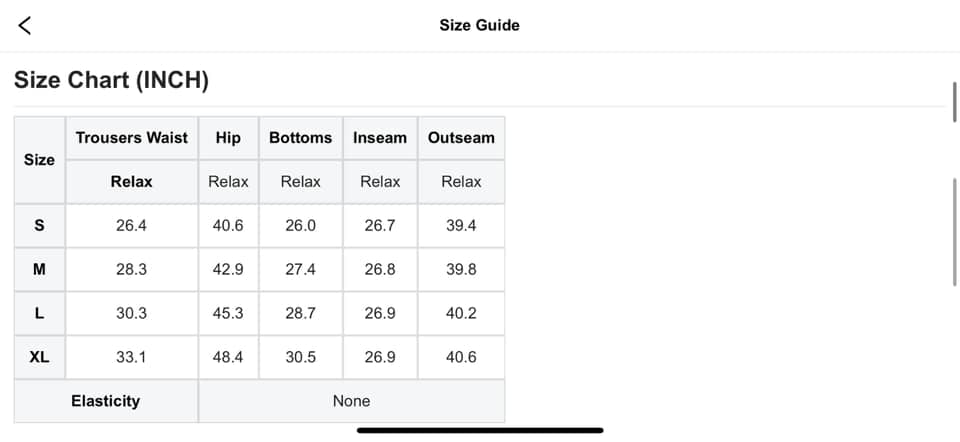Click the Bottoms column header
This screenshot has width=960, height=442.
click(300, 138)
